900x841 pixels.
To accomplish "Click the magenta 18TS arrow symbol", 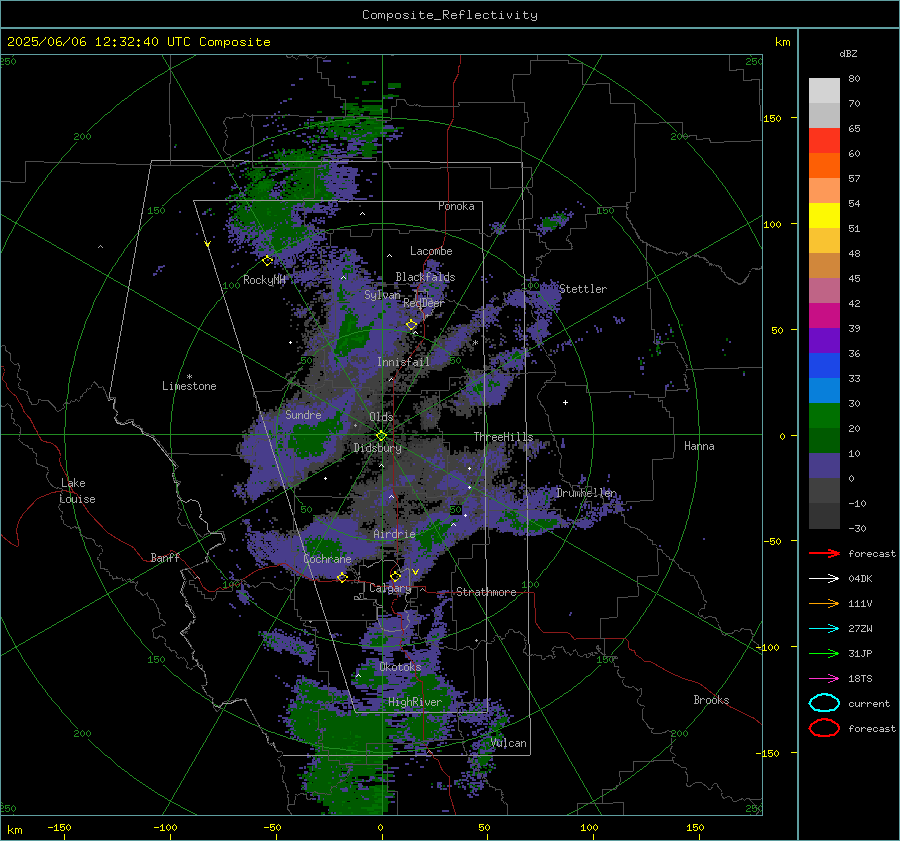I will pyautogui.click(x=824, y=679).
